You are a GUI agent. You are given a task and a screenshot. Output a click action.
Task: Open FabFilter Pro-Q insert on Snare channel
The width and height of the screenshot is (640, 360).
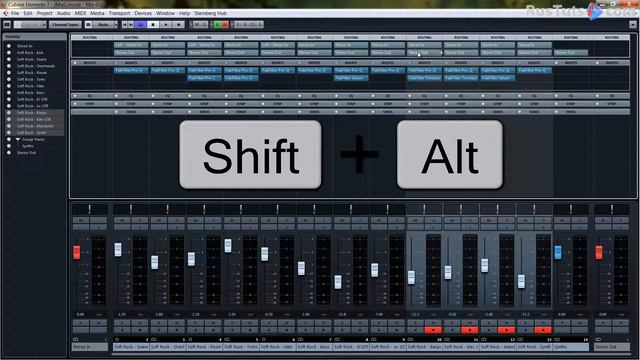(x=131, y=71)
